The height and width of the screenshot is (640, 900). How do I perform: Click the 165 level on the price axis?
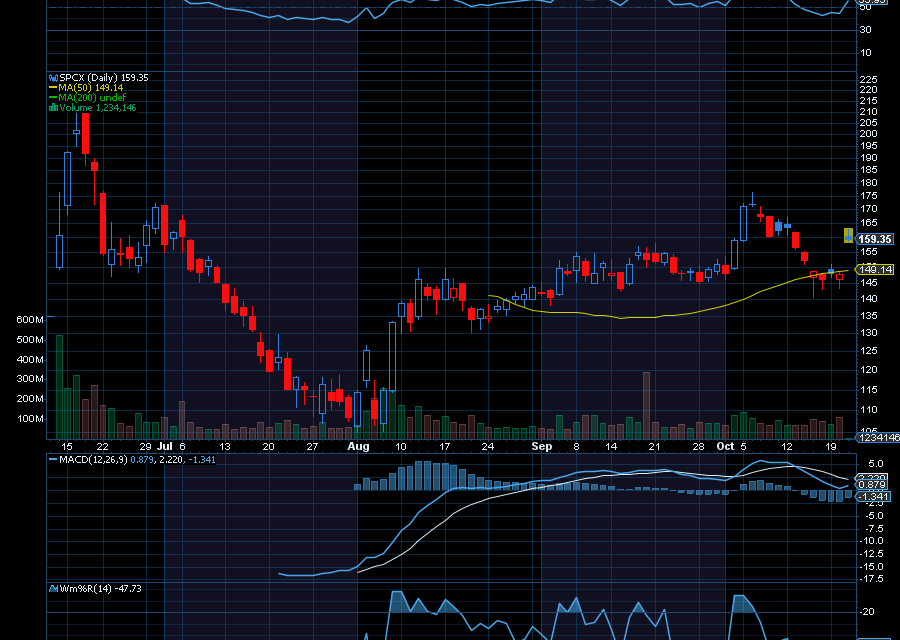869,223
